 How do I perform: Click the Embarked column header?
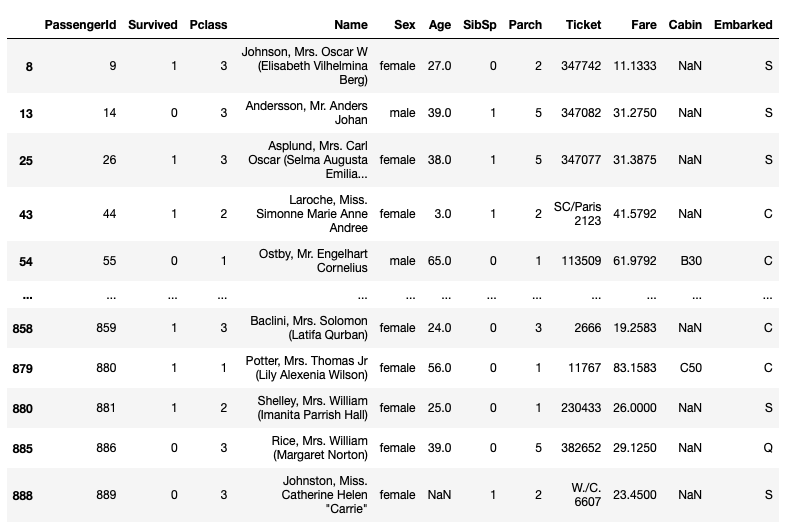(743, 25)
